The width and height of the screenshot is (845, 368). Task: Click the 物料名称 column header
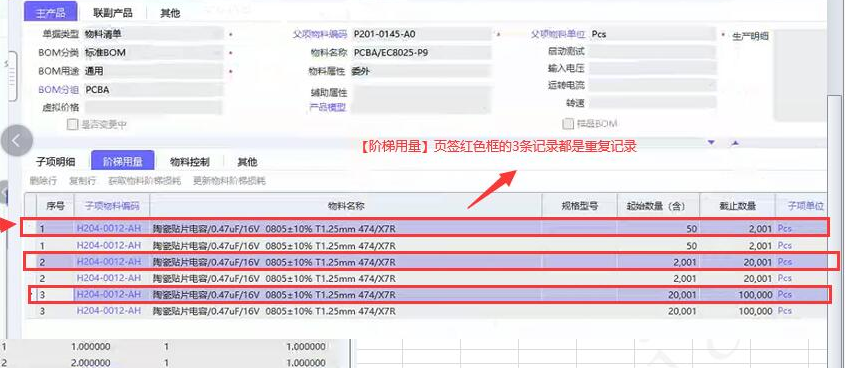[x=345, y=205]
